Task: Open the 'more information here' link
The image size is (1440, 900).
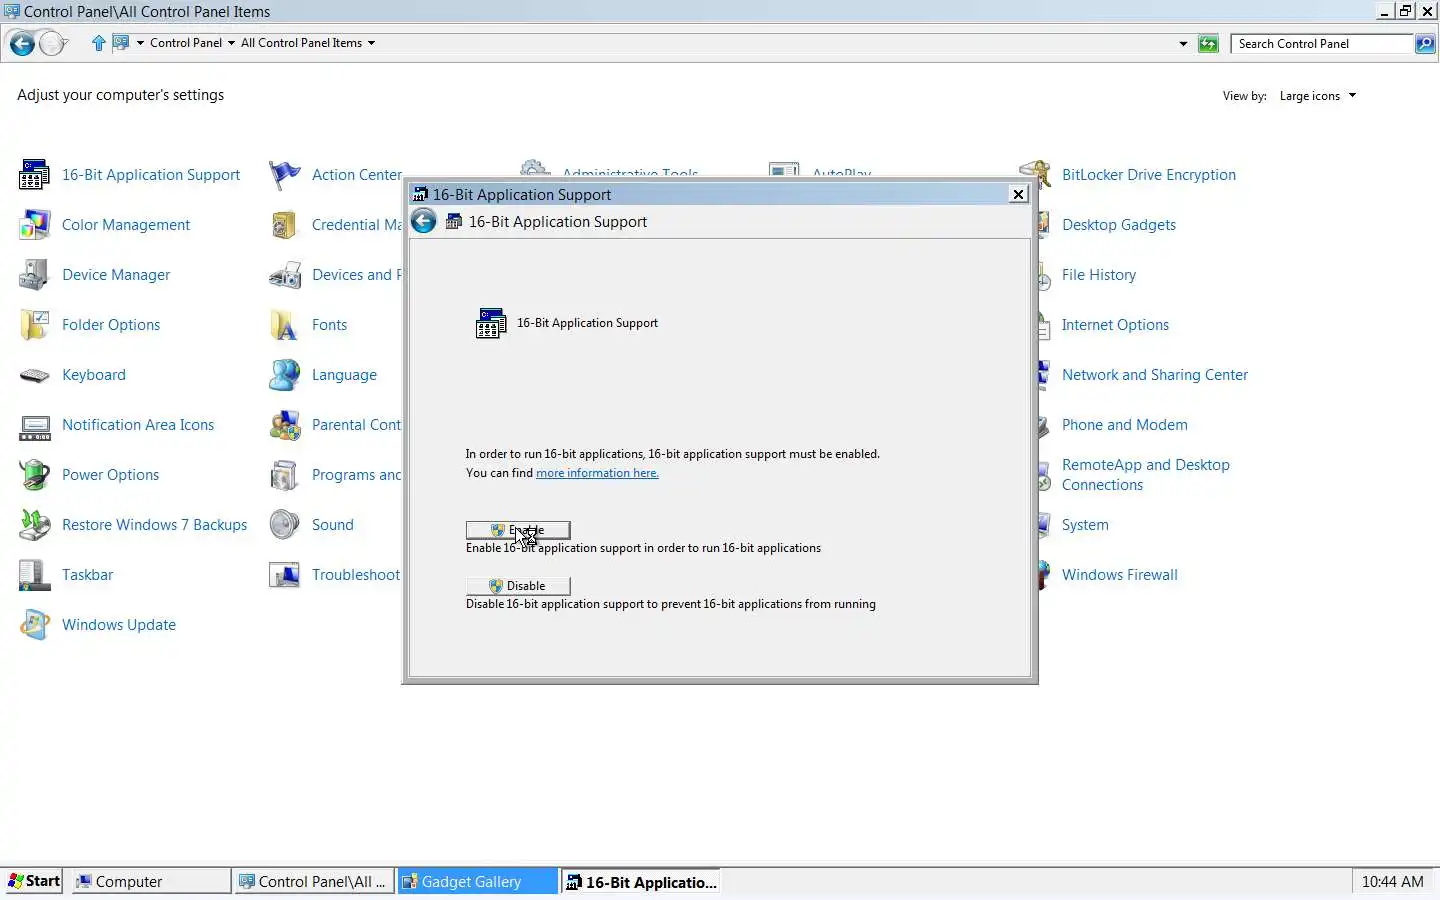Action: (x=597, y=473)
